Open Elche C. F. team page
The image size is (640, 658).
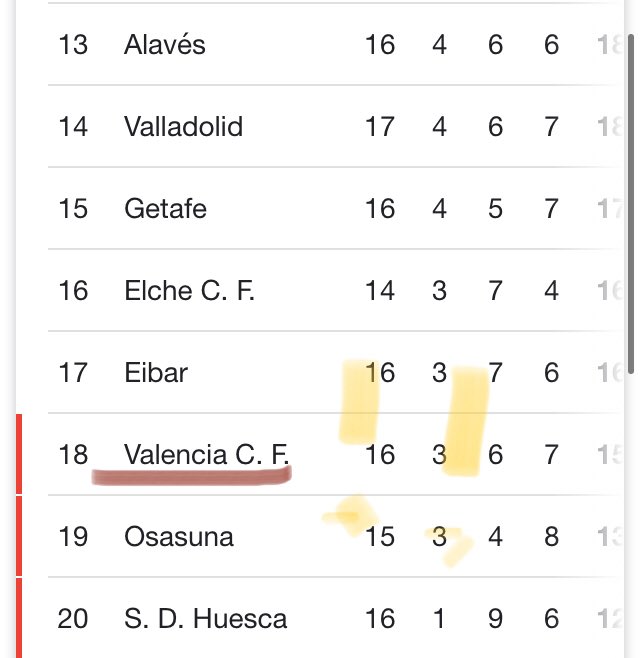(190, 291)
